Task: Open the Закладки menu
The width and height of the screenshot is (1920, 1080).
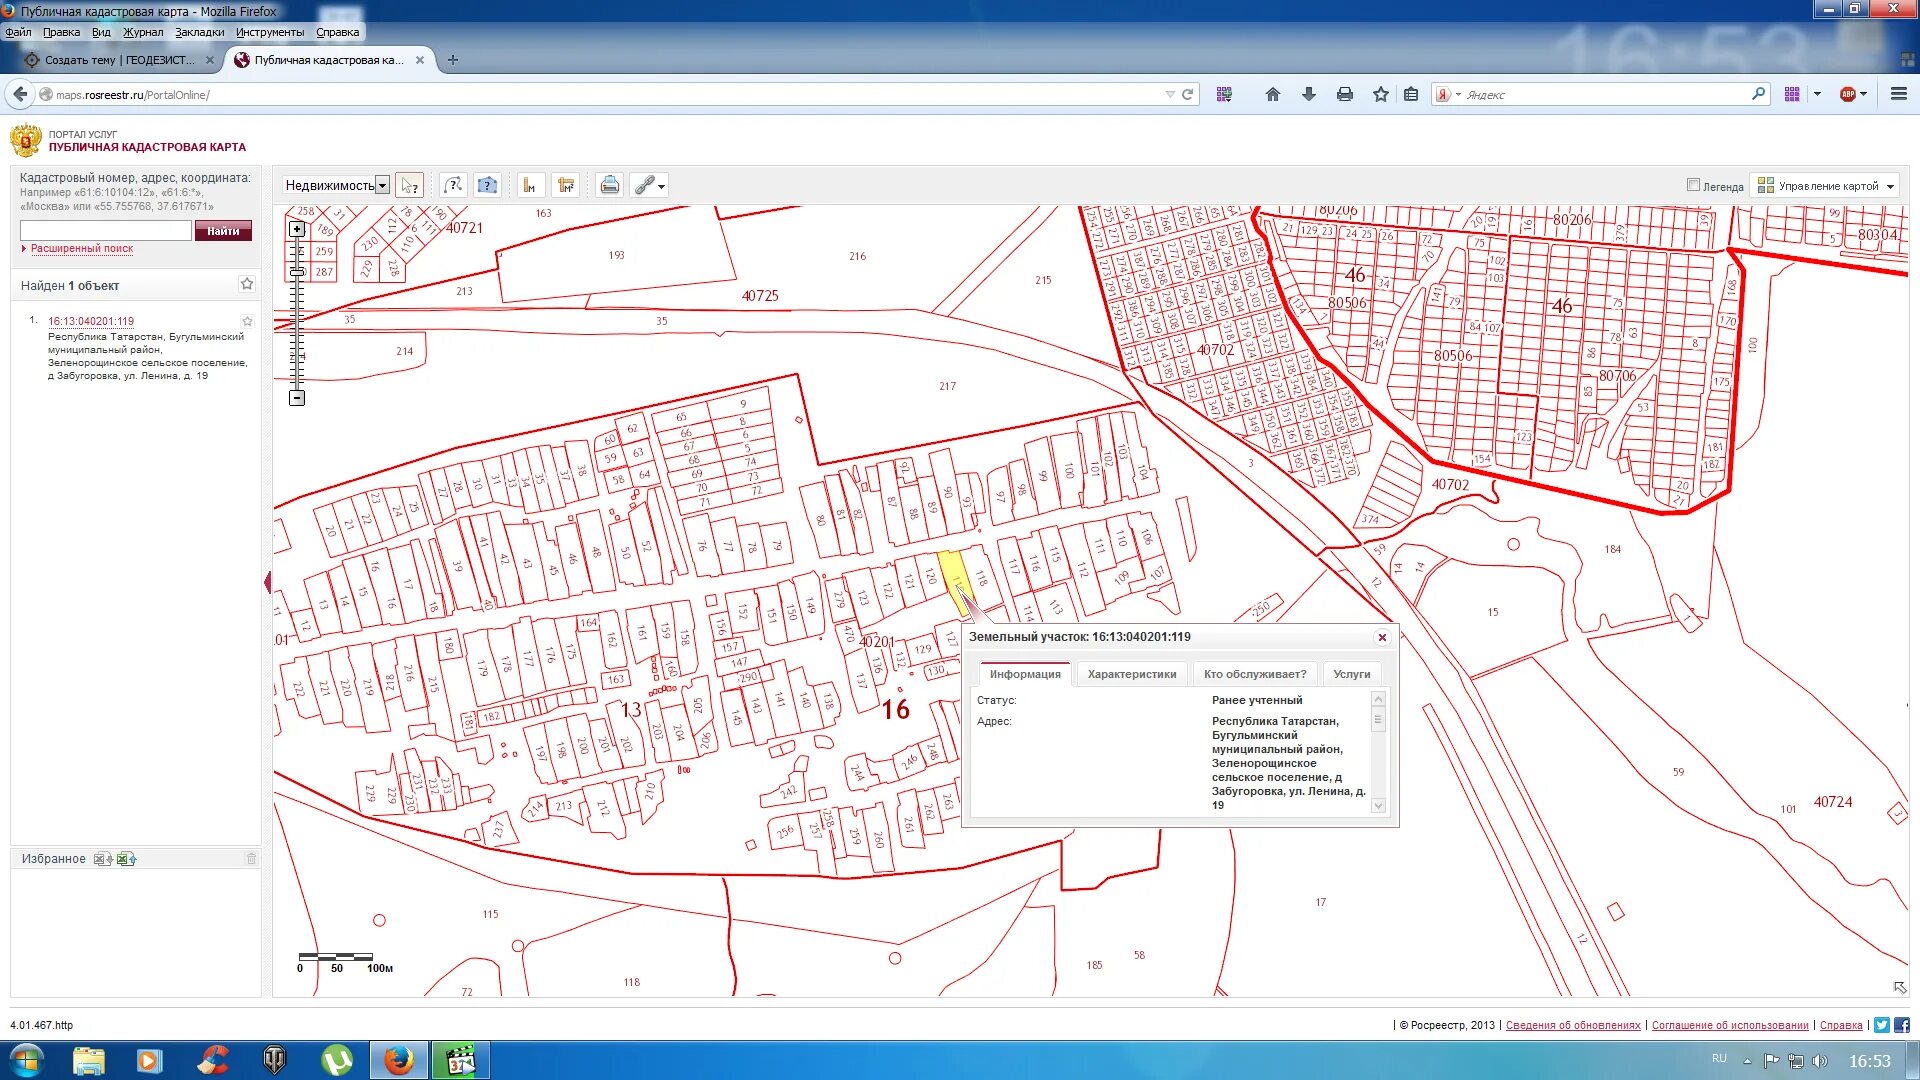Action: pyautogui.click(x=200, y=32)
